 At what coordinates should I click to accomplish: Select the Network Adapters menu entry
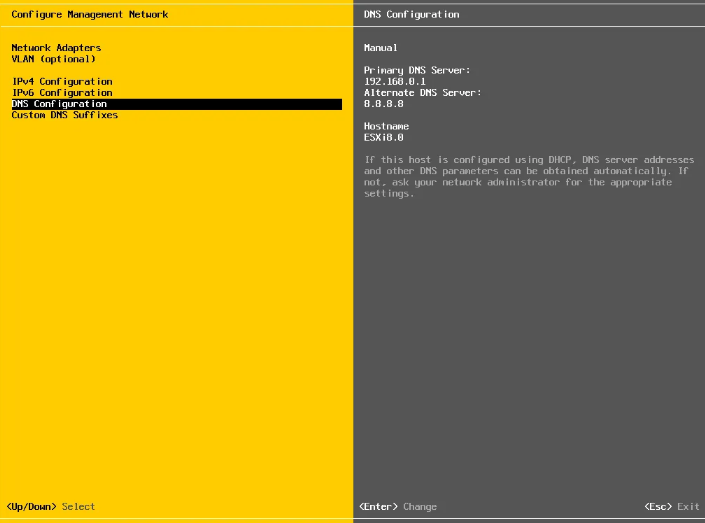click(56, 48)
